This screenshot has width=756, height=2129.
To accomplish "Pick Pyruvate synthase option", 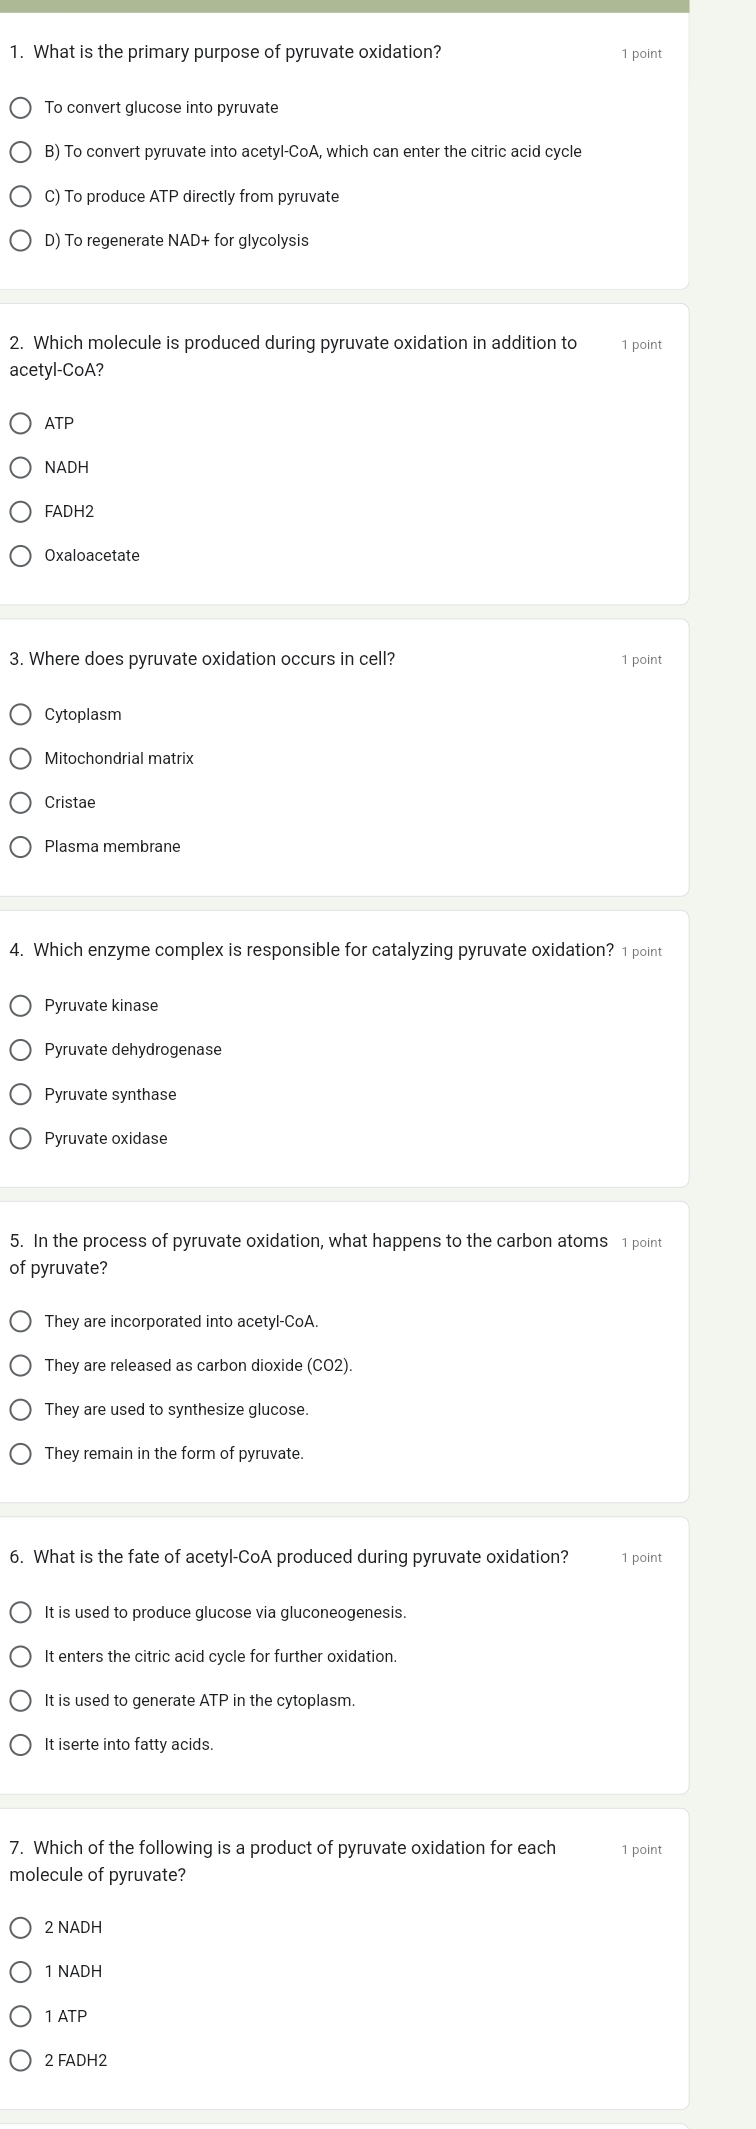I will [x=21, y=1095].
